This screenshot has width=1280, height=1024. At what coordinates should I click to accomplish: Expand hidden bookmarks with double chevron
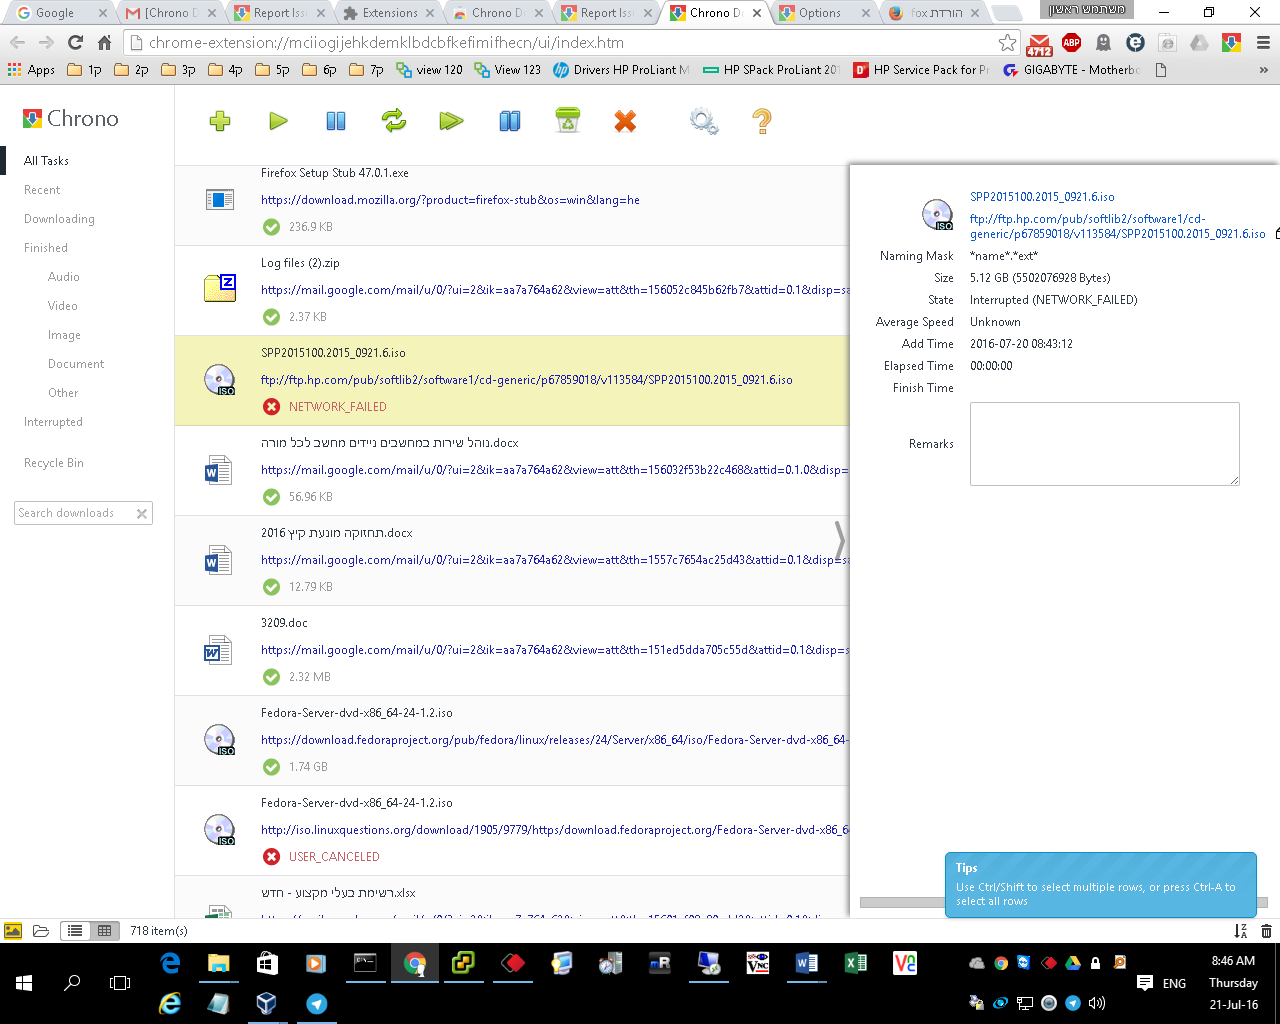tap(1263, 70)
